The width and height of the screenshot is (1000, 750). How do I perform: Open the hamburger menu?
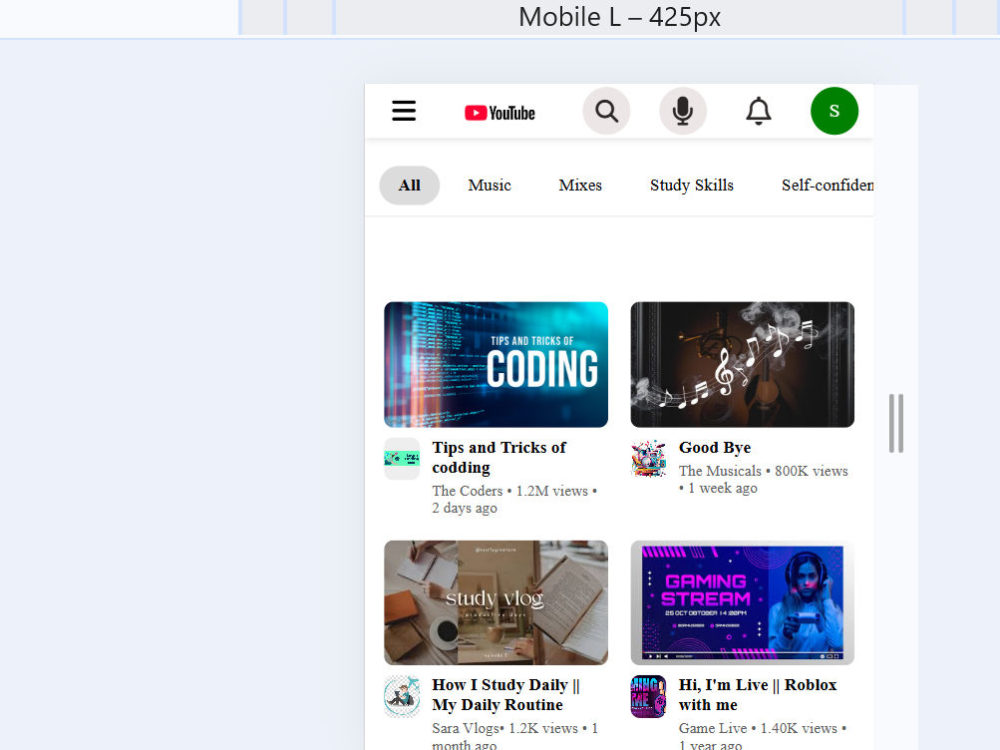404,111
